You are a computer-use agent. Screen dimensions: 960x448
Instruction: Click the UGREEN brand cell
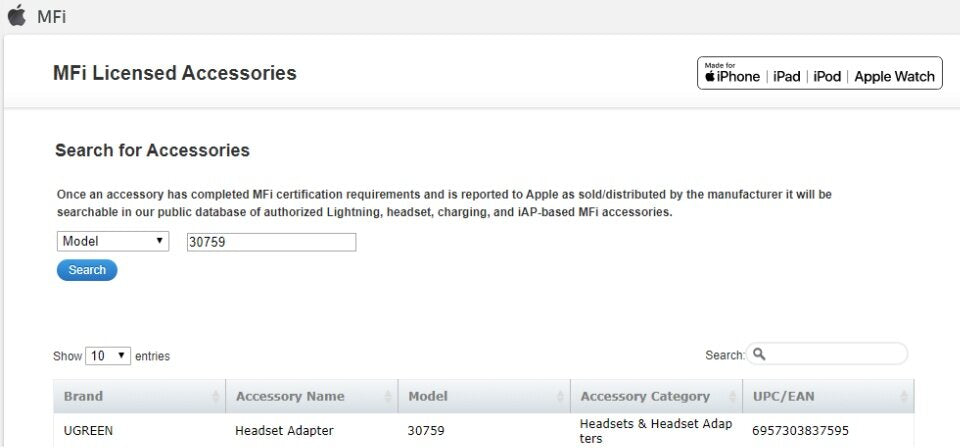[84, 431]
